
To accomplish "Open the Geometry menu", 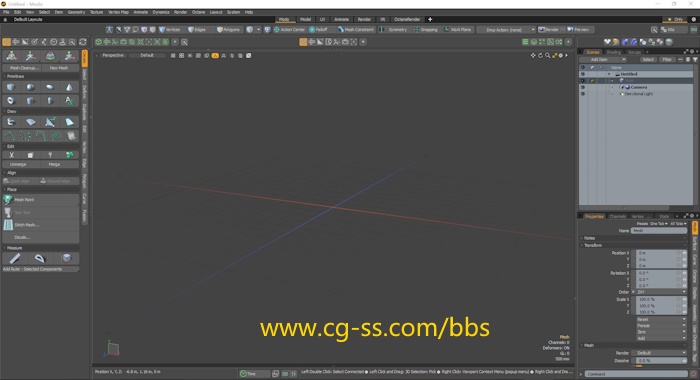I will click(76, 12).
